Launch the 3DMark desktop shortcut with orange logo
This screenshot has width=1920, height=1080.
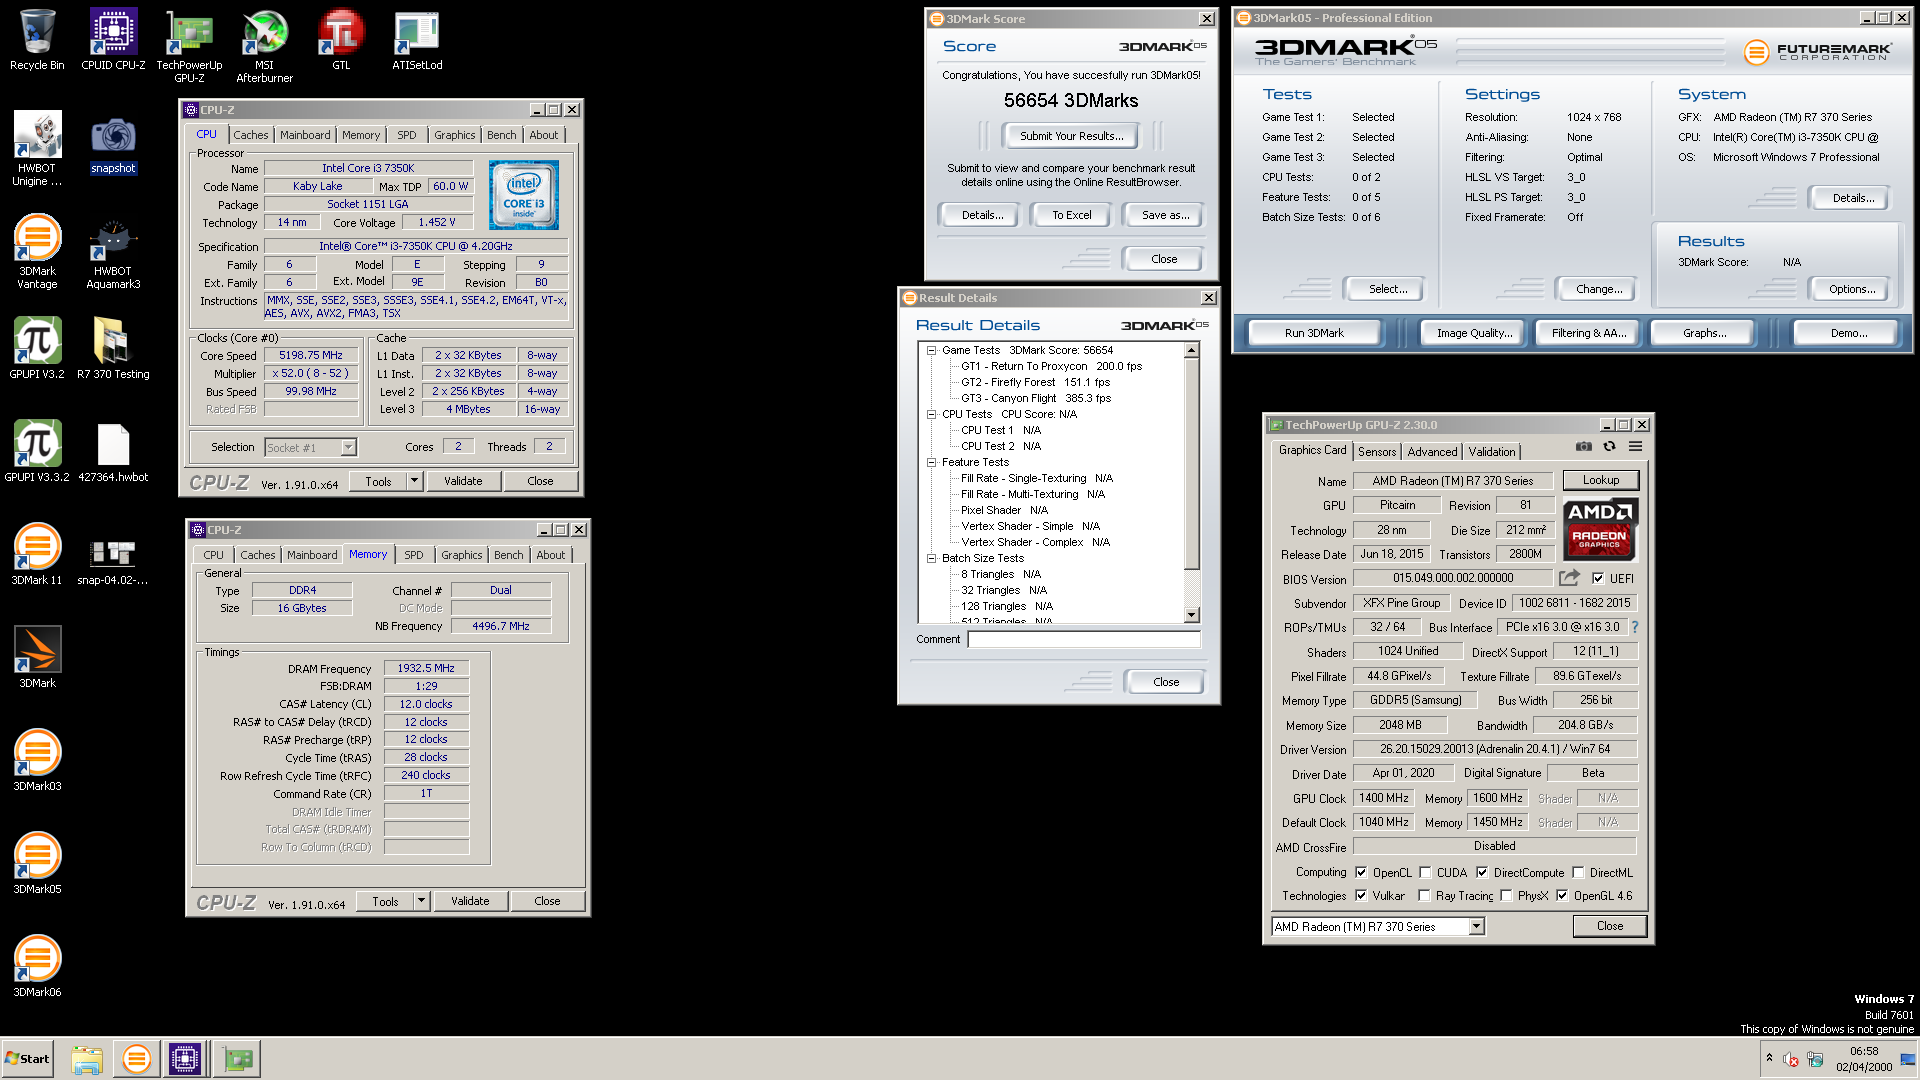37,657
